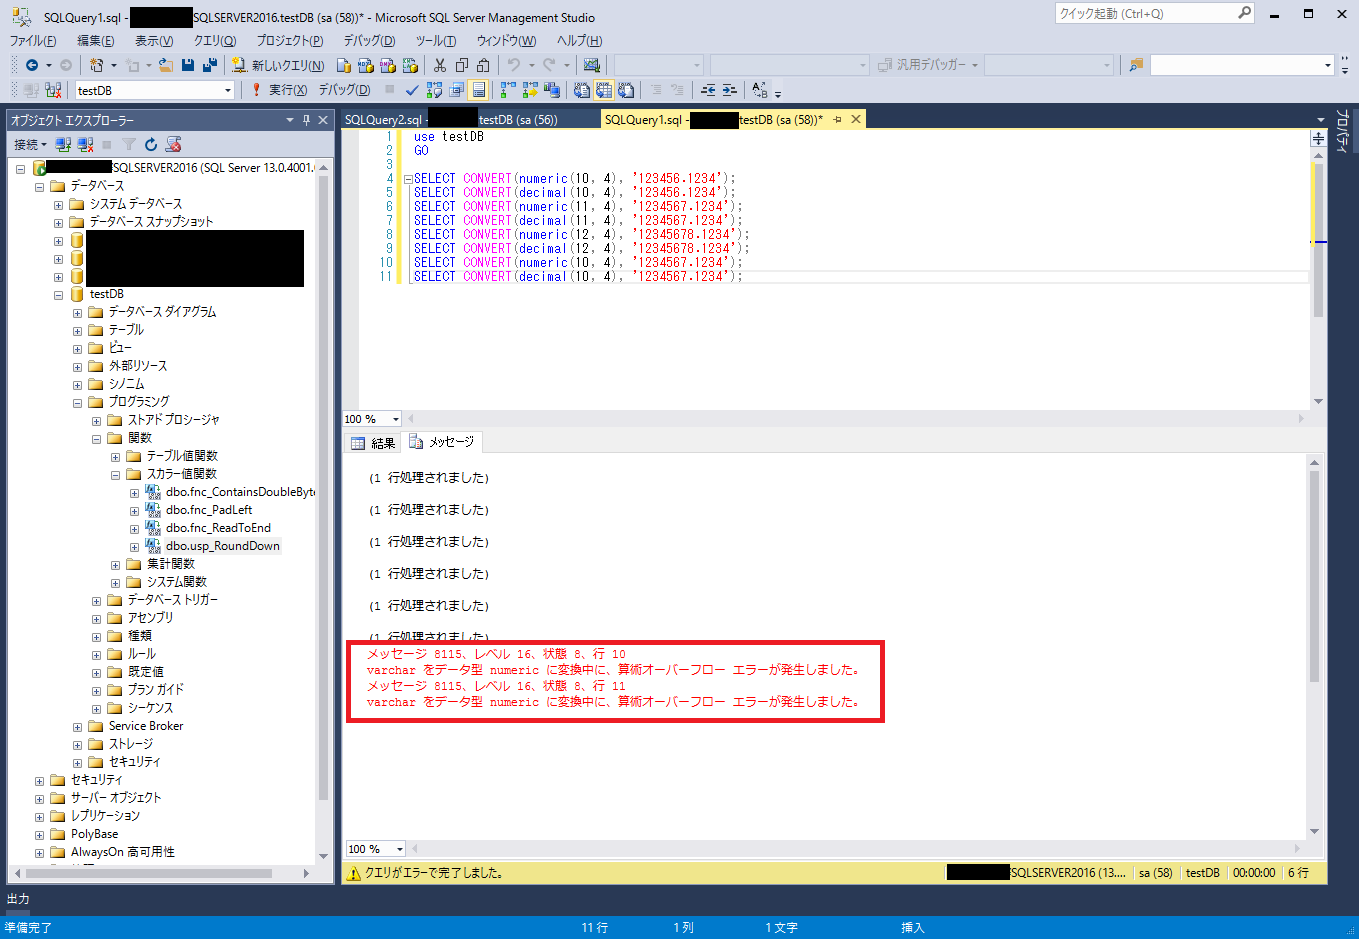Open Connect (接続) dropdown in Object Explorer
The height and width of the screenshot is (939, 1359).
pos(30,145)
